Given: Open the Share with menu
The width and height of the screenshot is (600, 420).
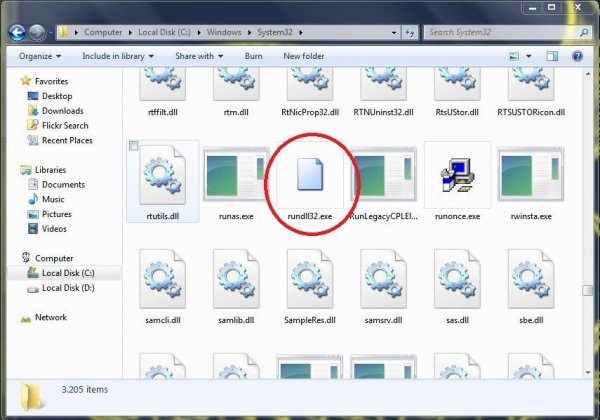Looking at the screenshot, I should coord(199,56).
